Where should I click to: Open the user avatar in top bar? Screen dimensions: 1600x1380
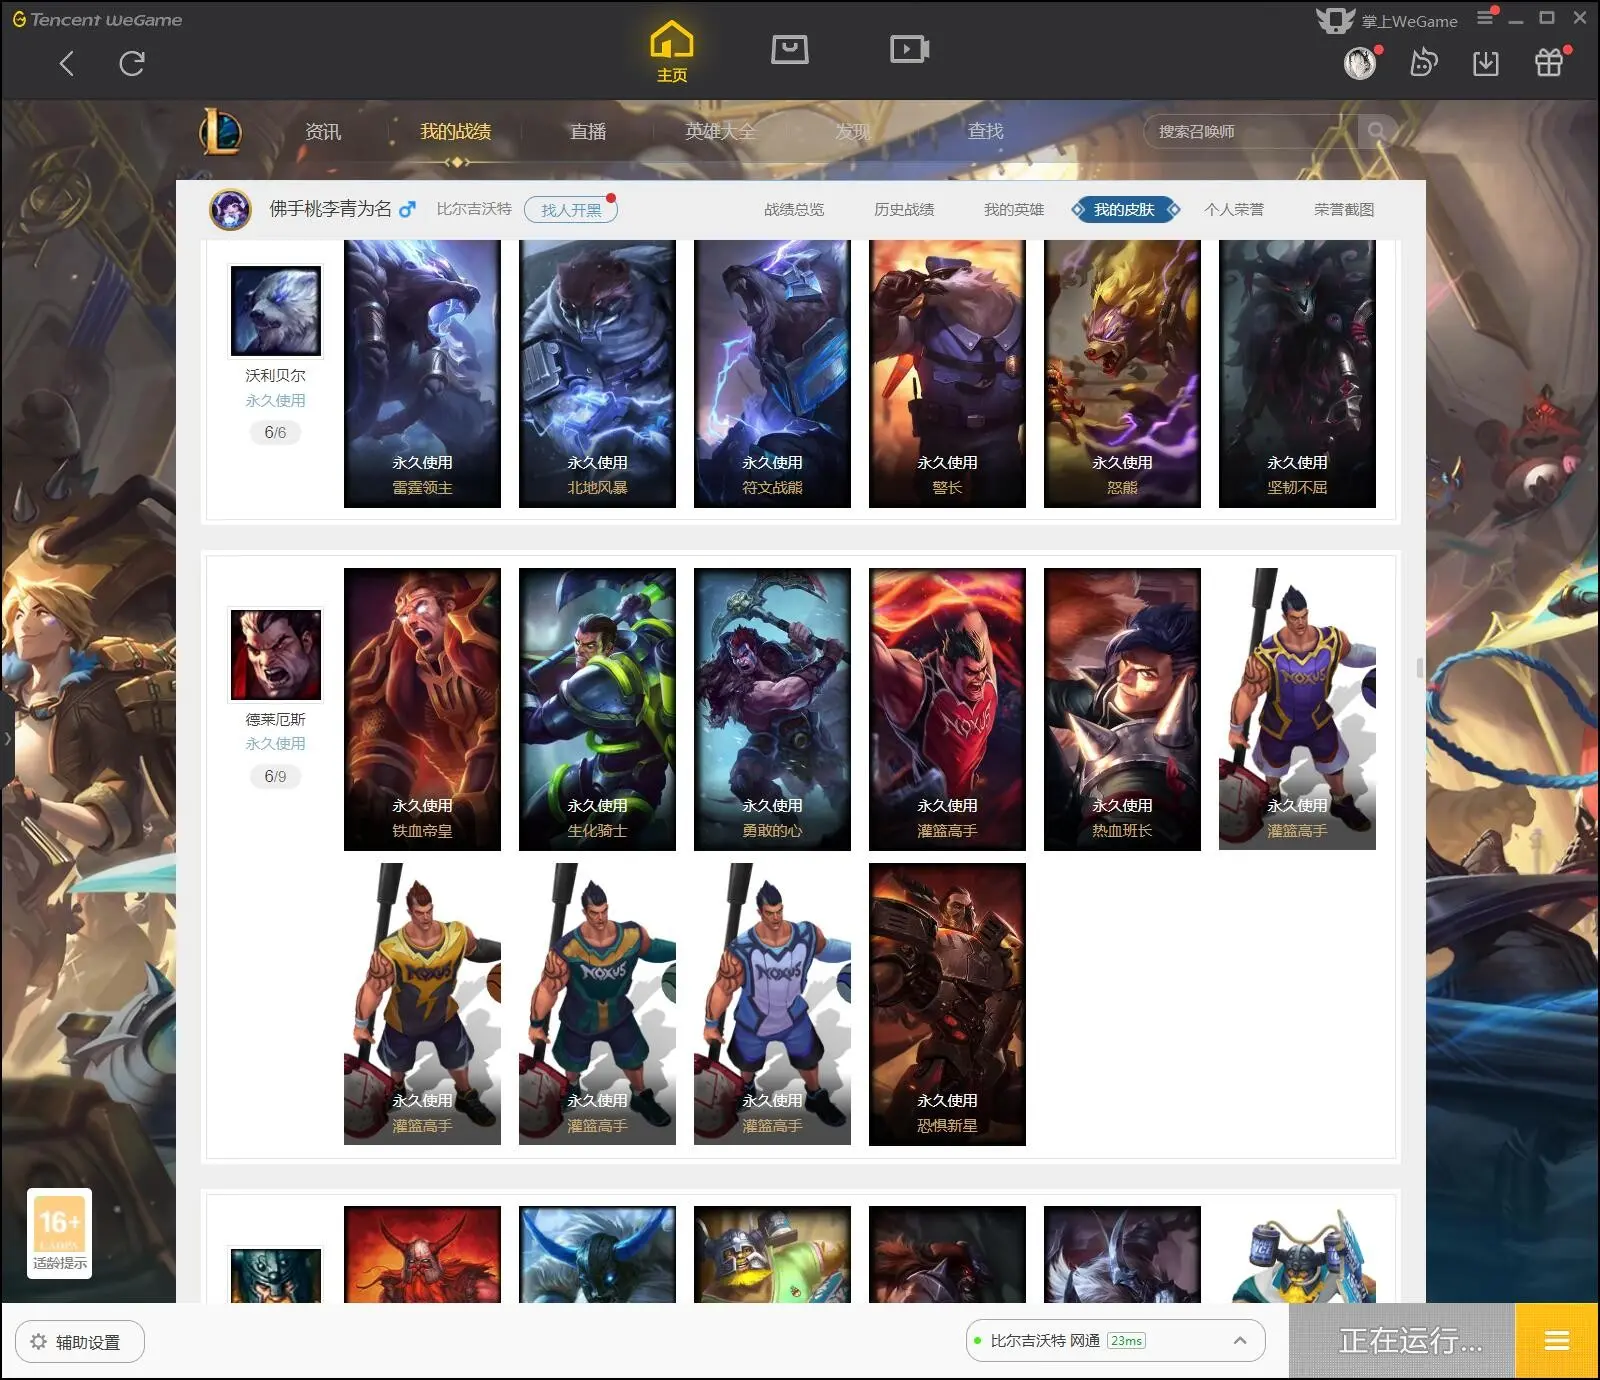[1360, 63]
